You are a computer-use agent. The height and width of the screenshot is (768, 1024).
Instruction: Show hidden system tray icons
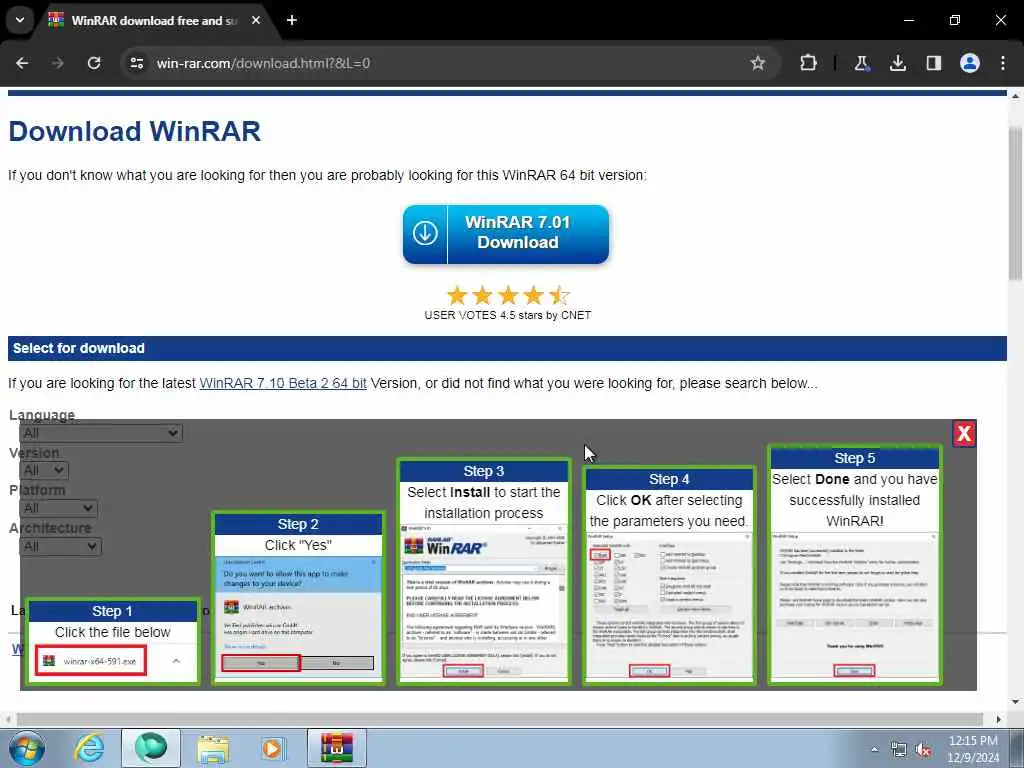pos(874,750)
